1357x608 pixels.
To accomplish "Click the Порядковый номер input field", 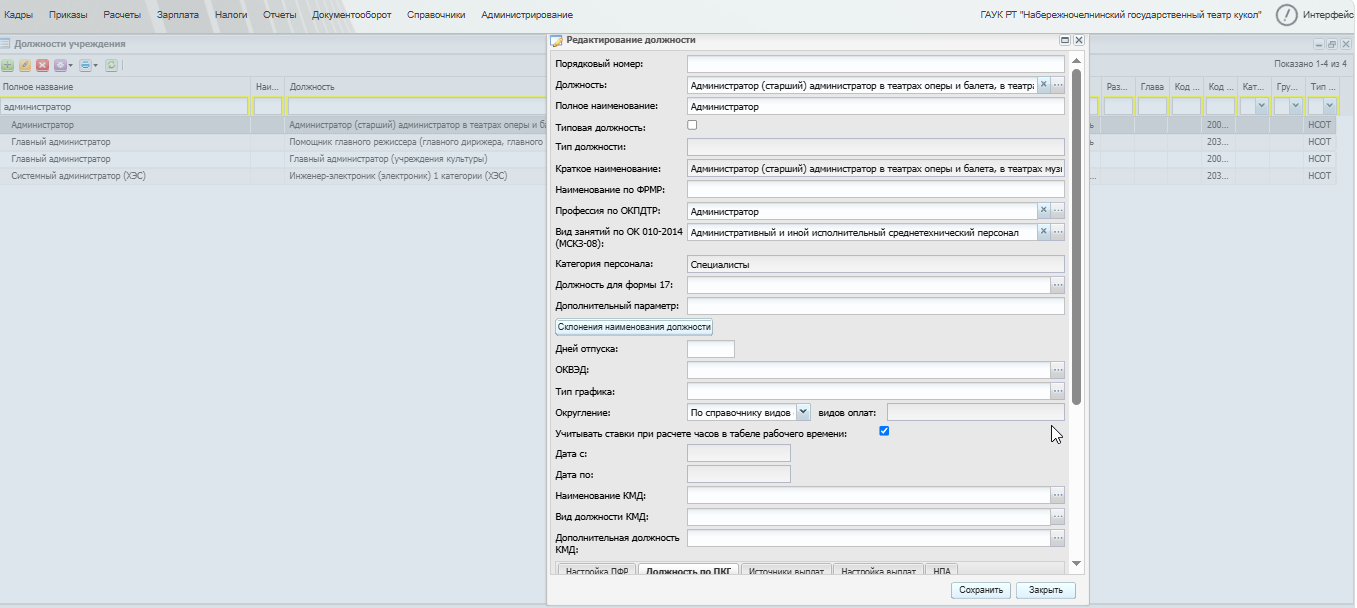I will 876,64.
